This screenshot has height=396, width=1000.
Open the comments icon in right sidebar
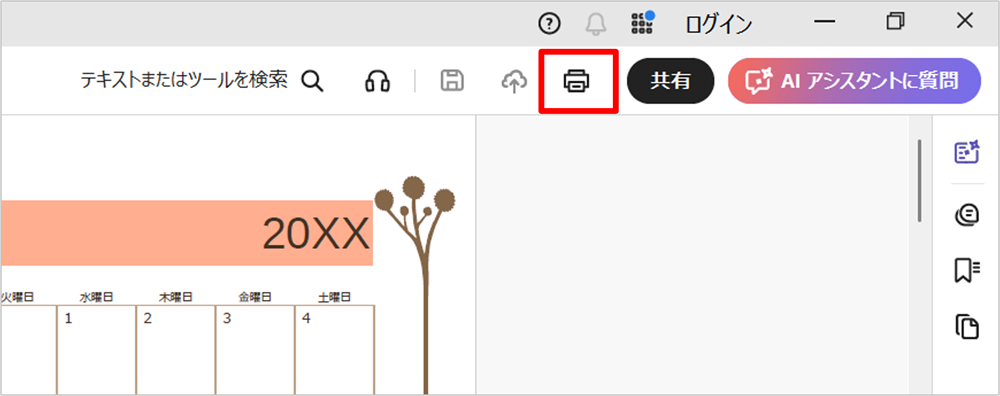[967, 215]
